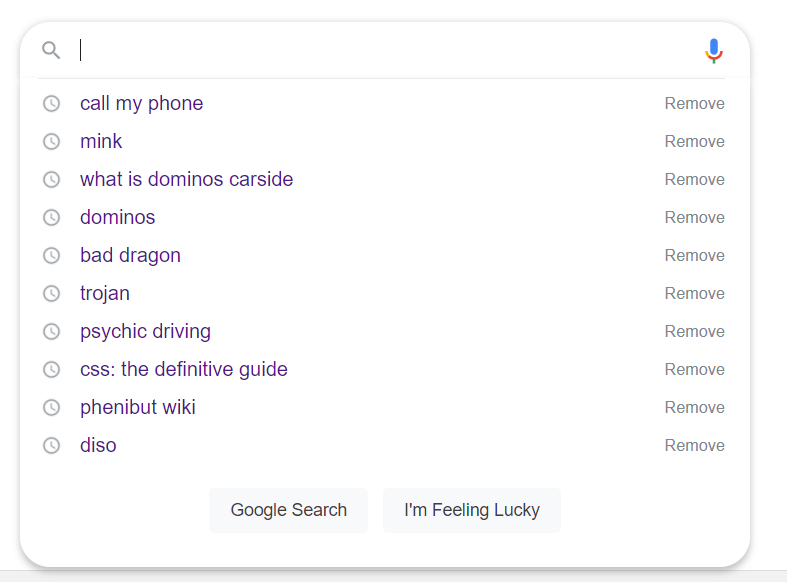This screenshot has width=787, height=582.
Task: Remove call my phone from history
Action: click(694, 104)
